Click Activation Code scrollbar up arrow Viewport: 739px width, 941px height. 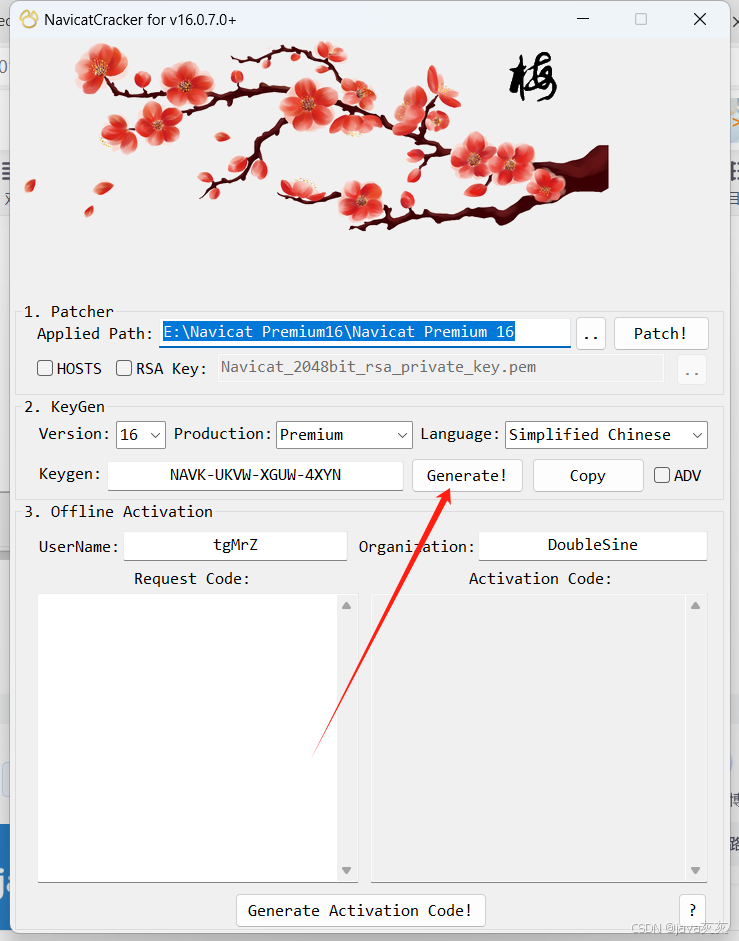tap(696, 606)
